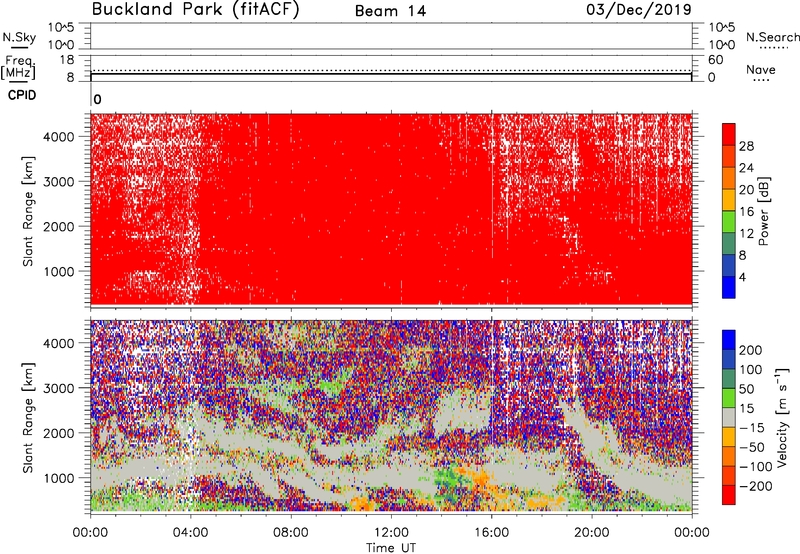
Task: Click the '18' frequency axis tick
Action: 67,60
